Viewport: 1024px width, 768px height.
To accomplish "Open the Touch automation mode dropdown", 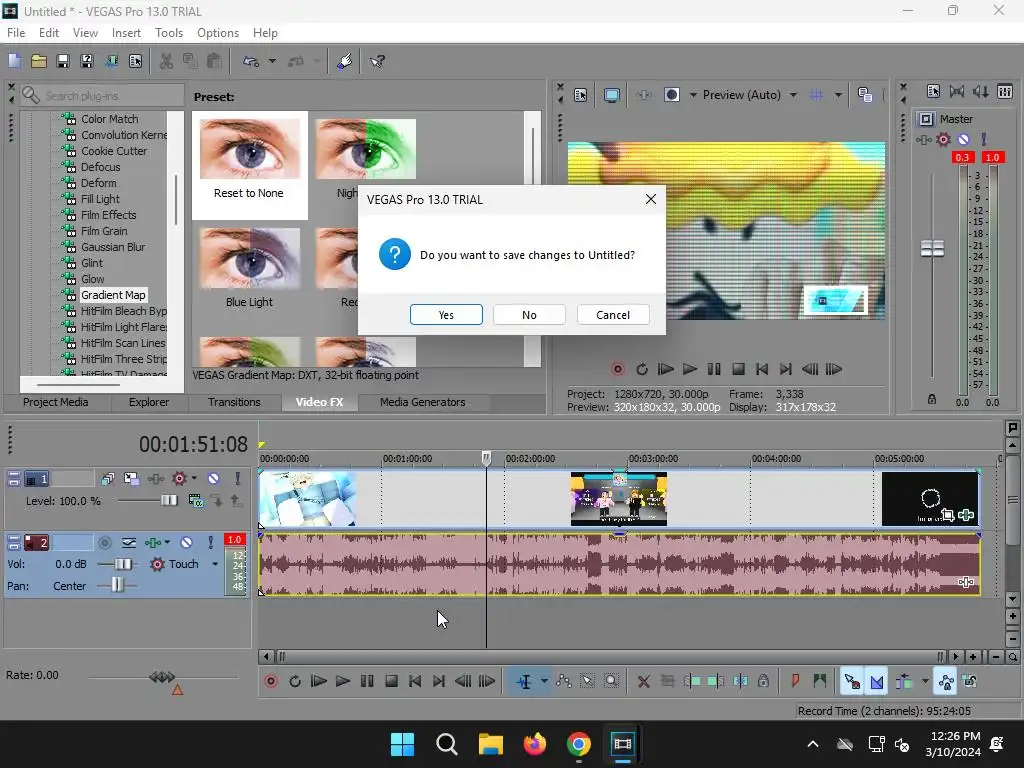I will (x=215, y=564).
